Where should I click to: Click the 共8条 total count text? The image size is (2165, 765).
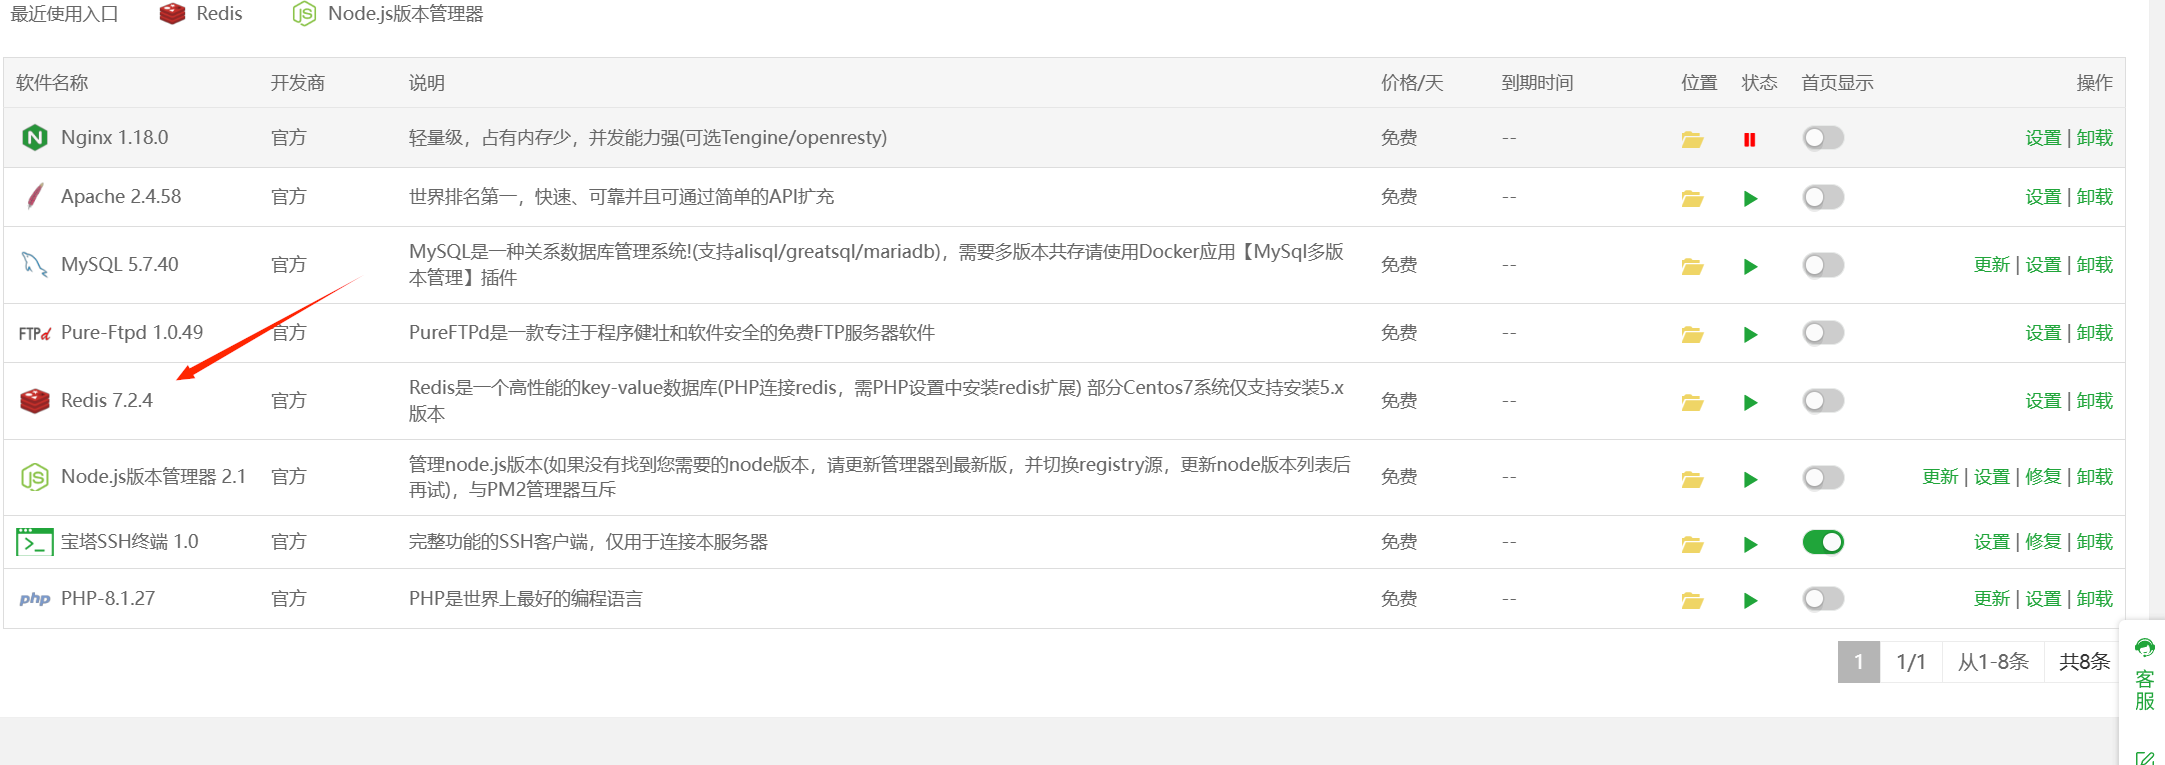[2084, 662]
